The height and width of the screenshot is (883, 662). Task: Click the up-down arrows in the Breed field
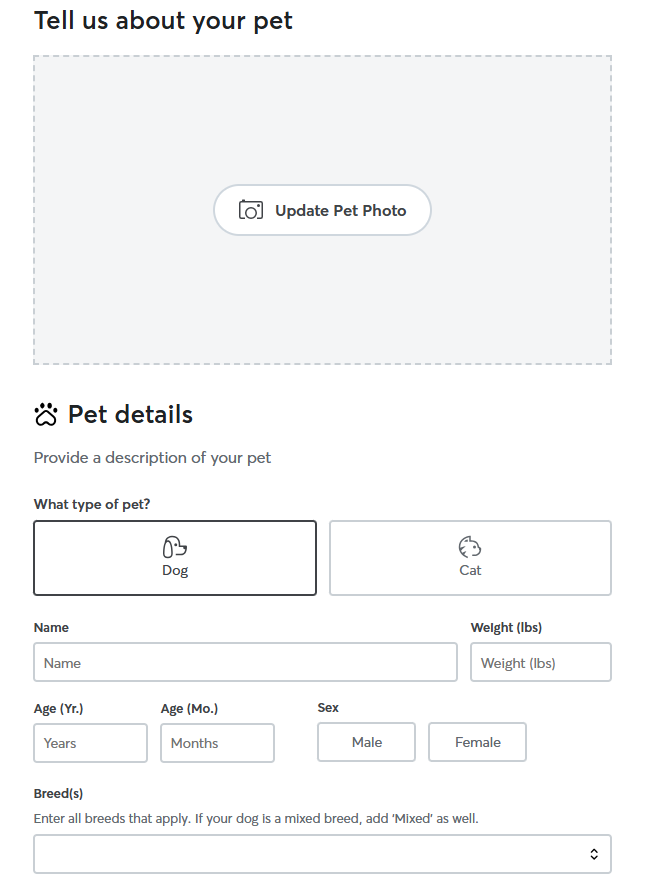(x=594, y=854)
